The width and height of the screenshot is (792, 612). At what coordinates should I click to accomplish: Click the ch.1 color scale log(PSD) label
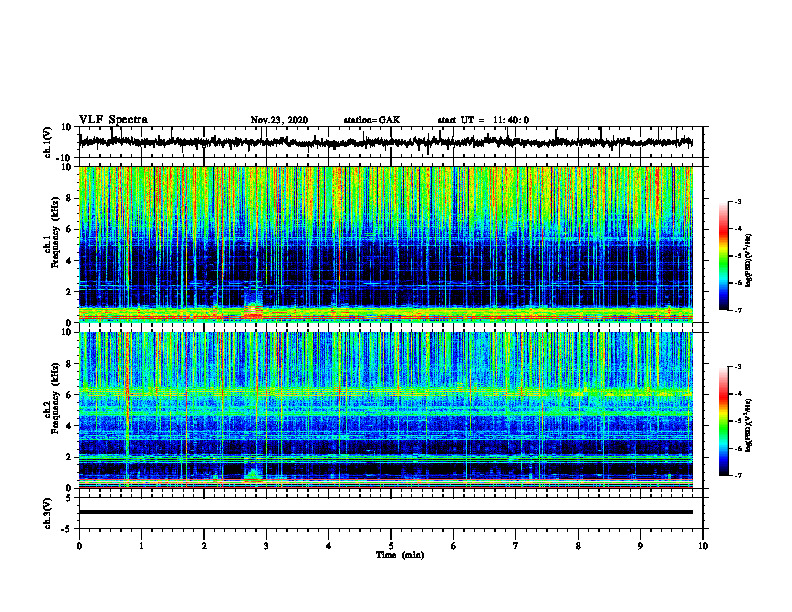(x=749, y=260)
